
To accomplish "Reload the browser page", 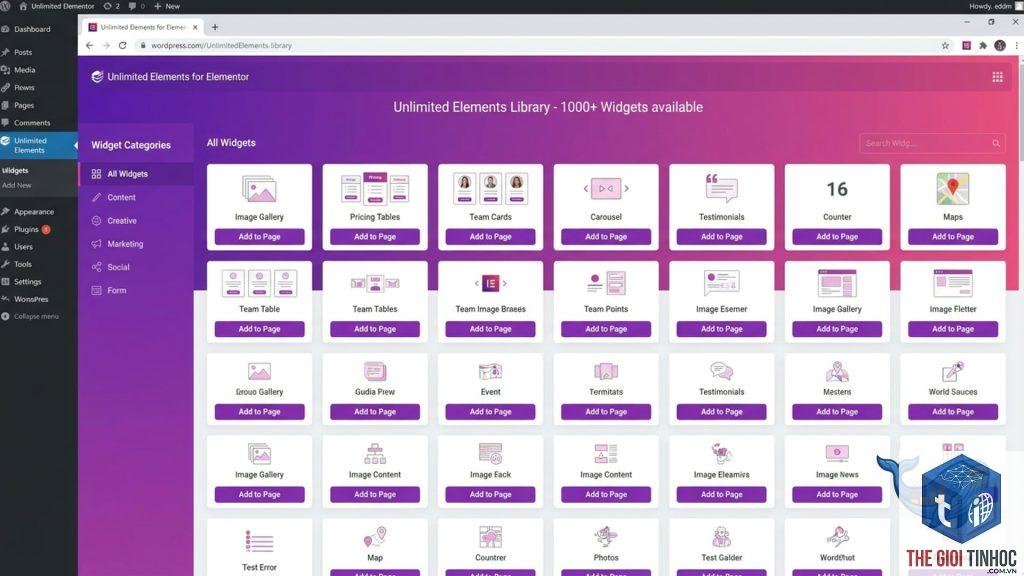I will [x=122, y=46].
